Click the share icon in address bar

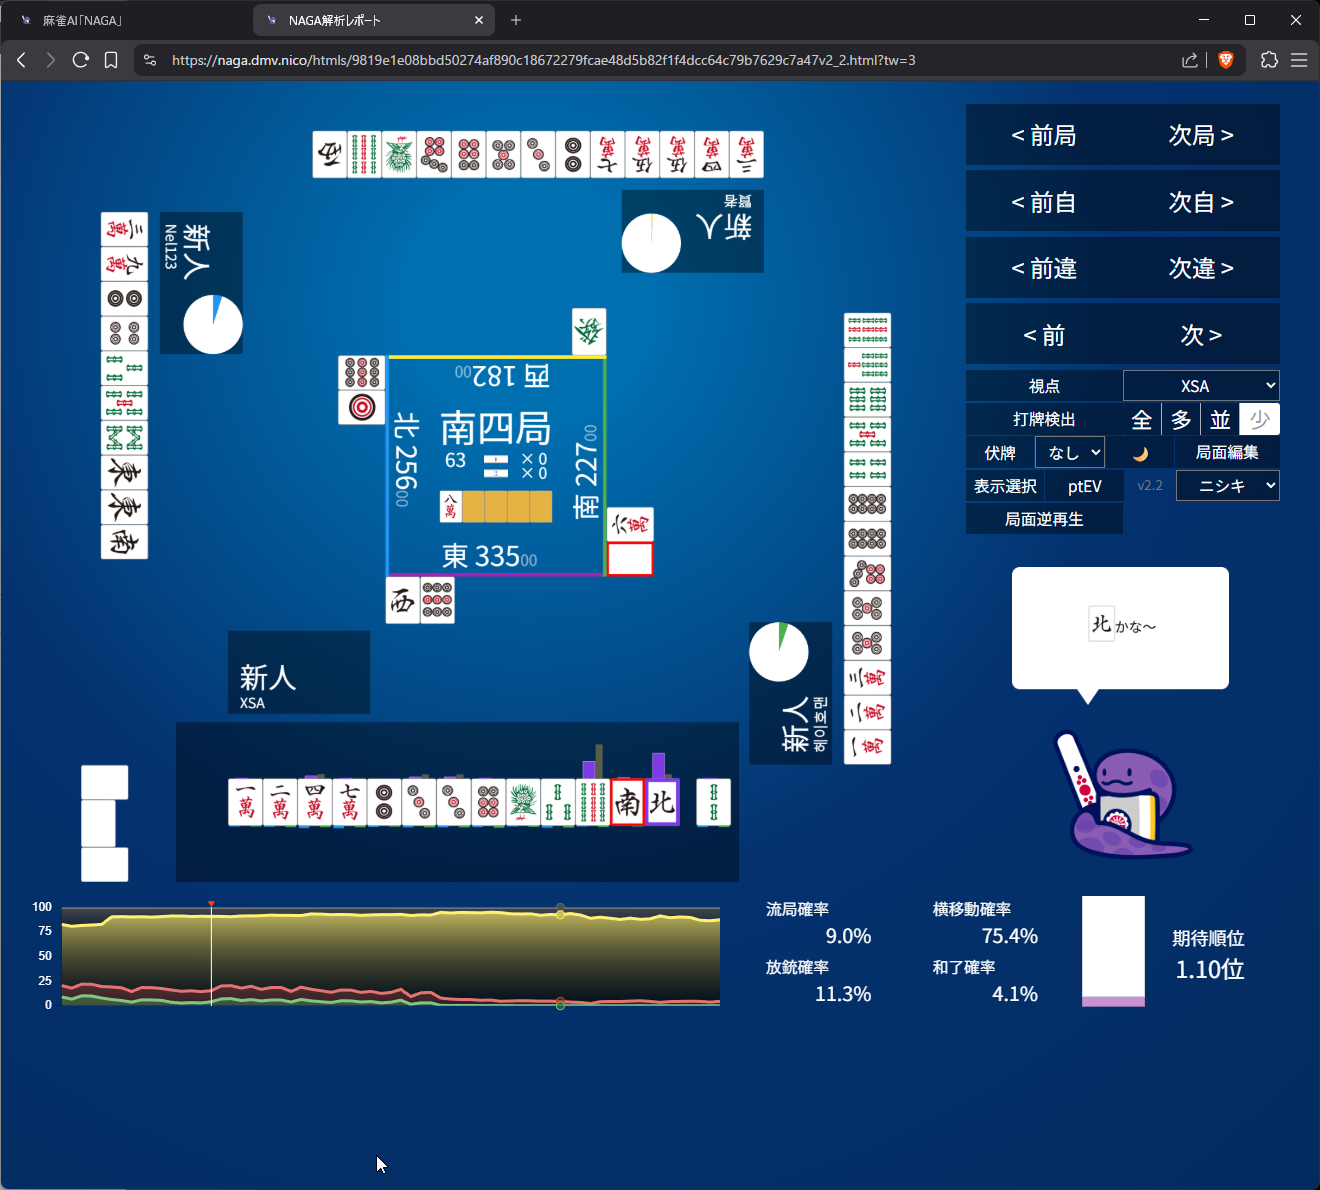pos(1189,60)
